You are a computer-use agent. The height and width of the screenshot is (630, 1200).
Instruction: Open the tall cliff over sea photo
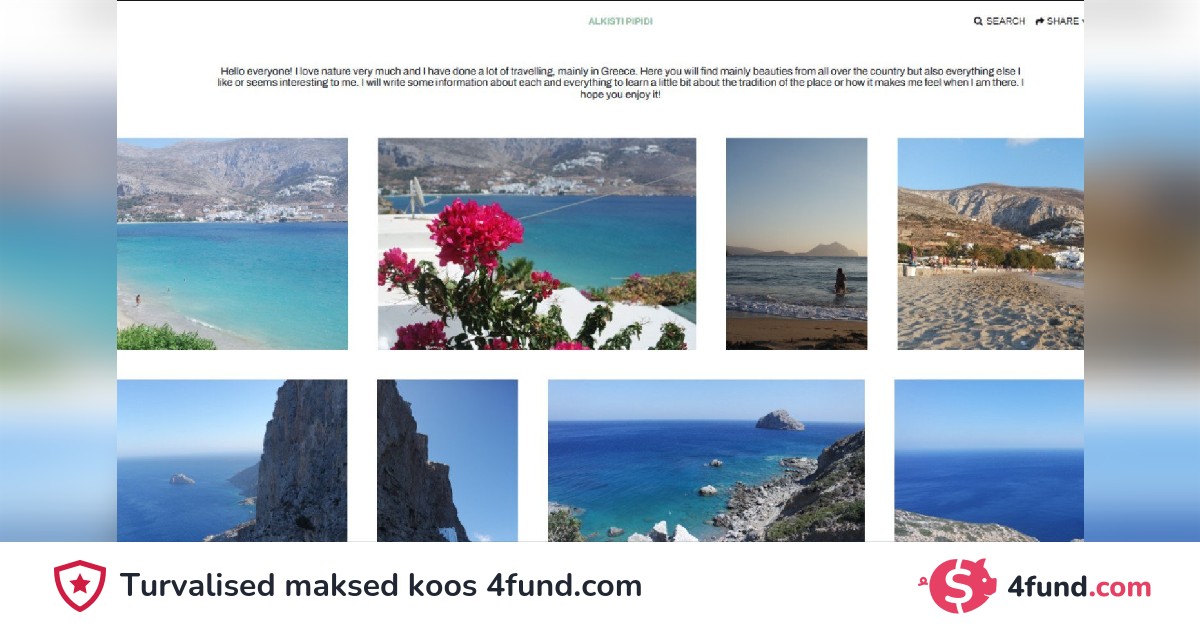click(232, 461)
